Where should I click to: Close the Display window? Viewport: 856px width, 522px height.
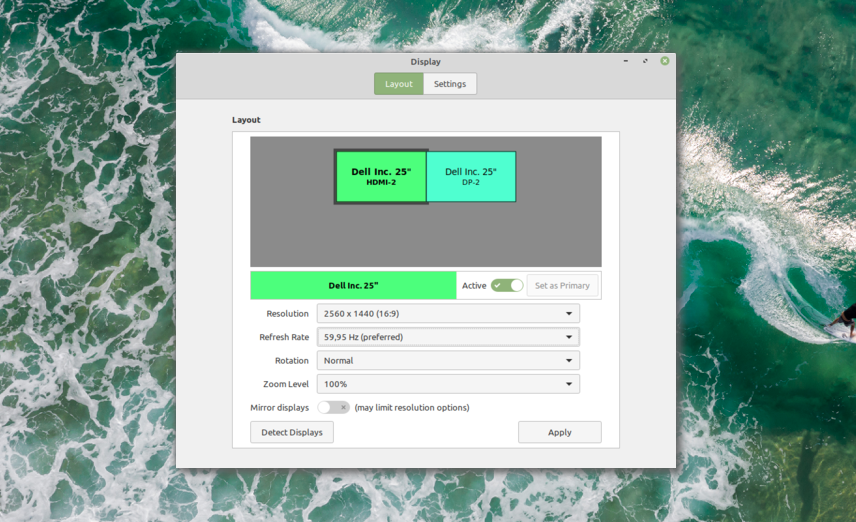(665, 61)
